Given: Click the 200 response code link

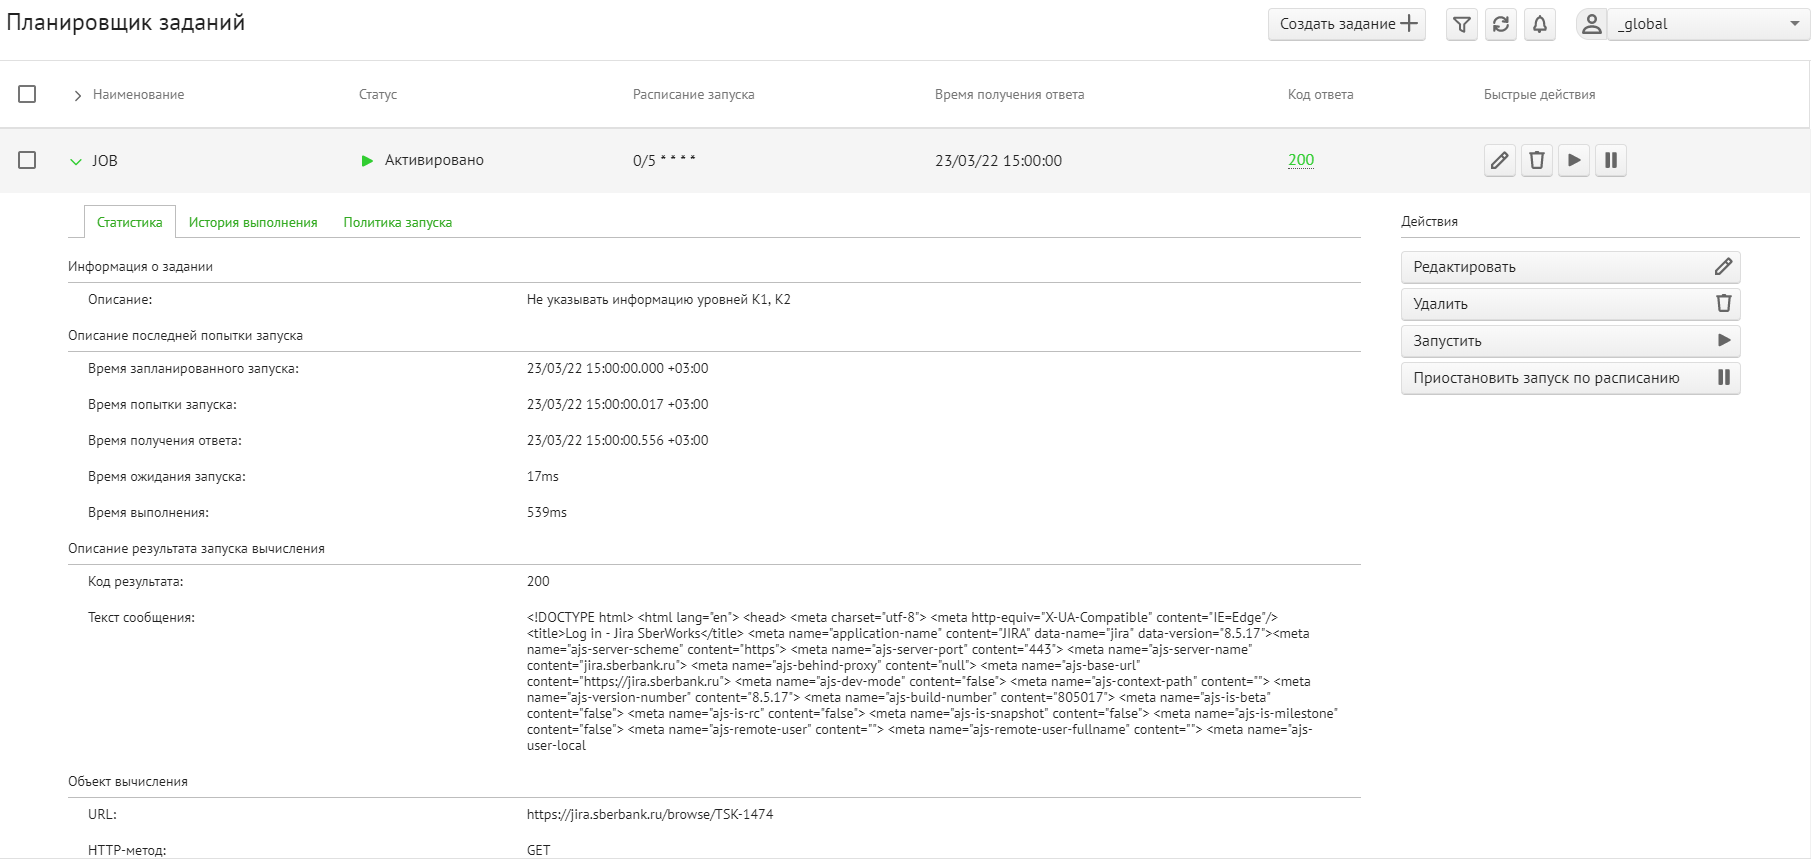Looking at the screenshot, I should (1300, 160).
